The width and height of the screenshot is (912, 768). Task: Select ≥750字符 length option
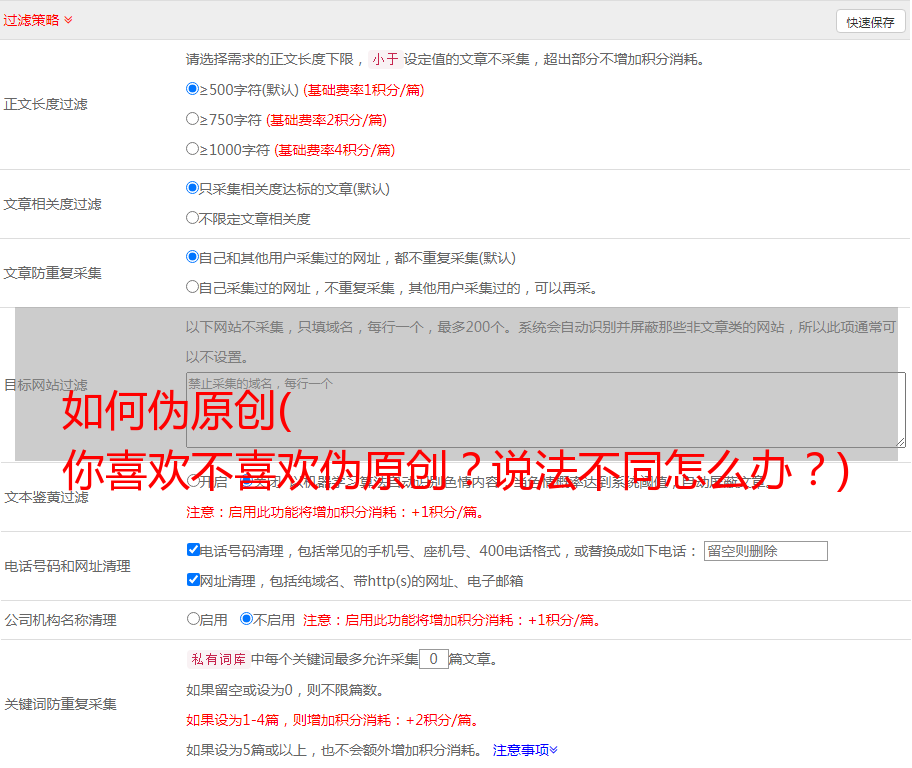click(192, 119)
